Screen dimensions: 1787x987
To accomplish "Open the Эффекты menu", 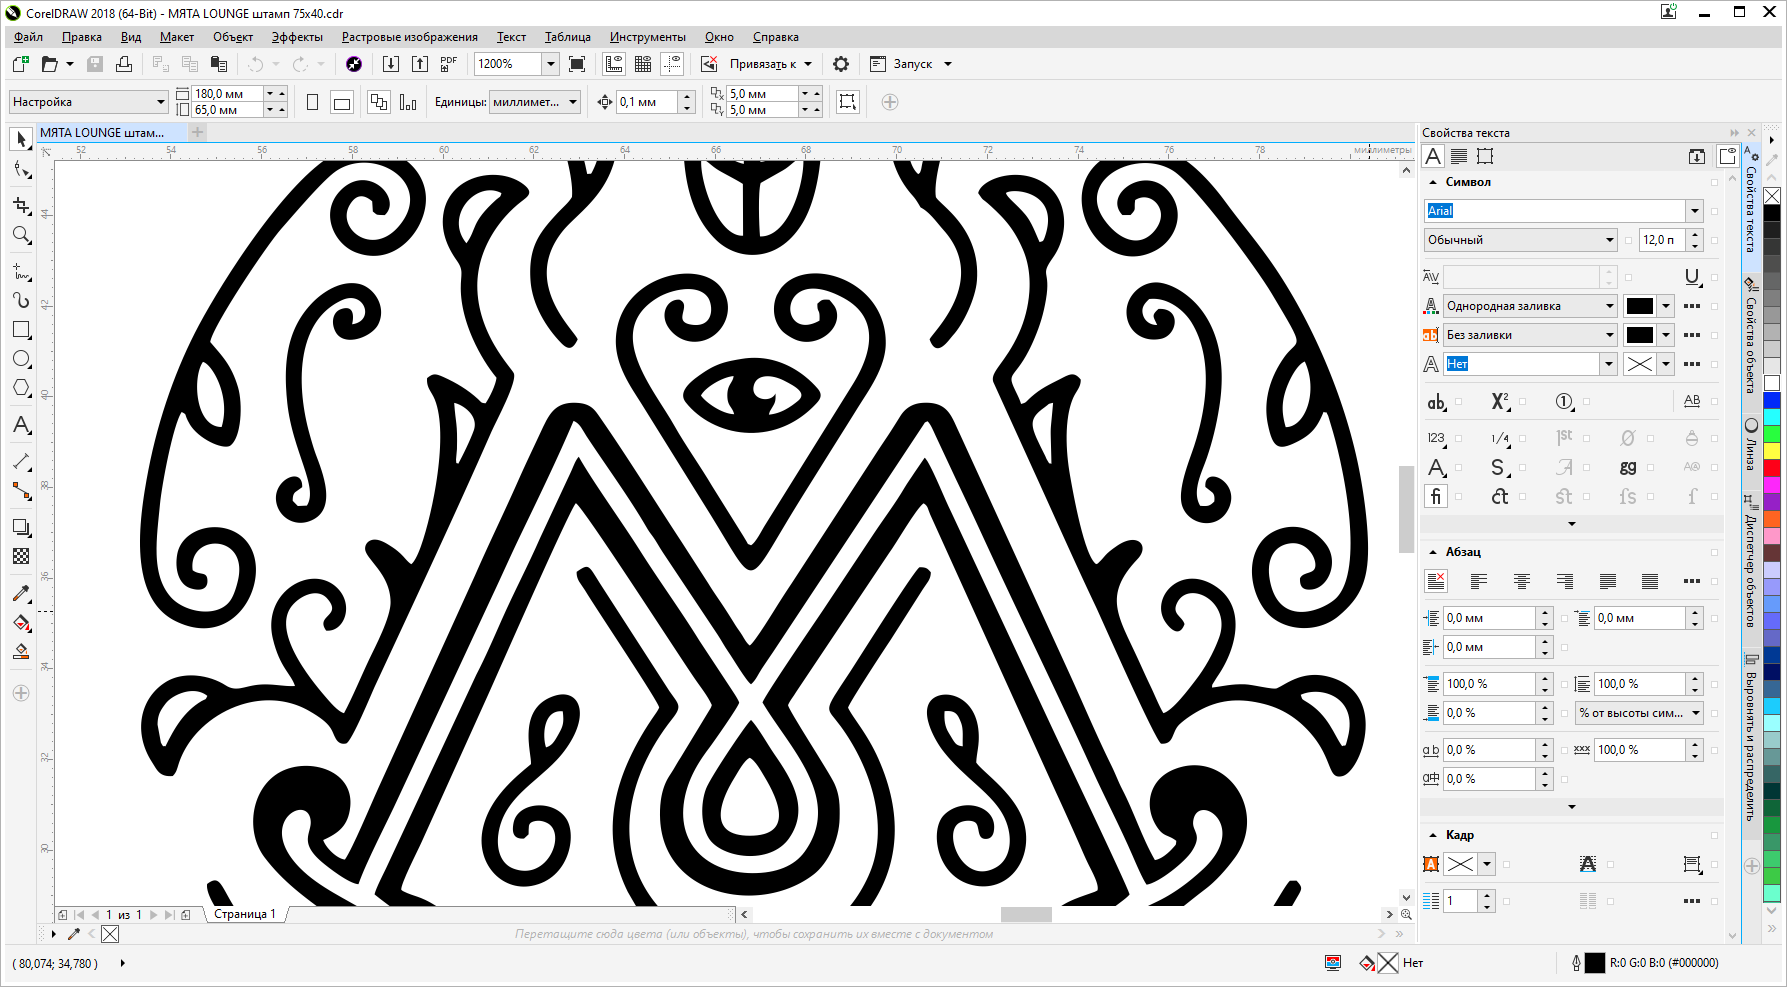I will coord(297,37).
